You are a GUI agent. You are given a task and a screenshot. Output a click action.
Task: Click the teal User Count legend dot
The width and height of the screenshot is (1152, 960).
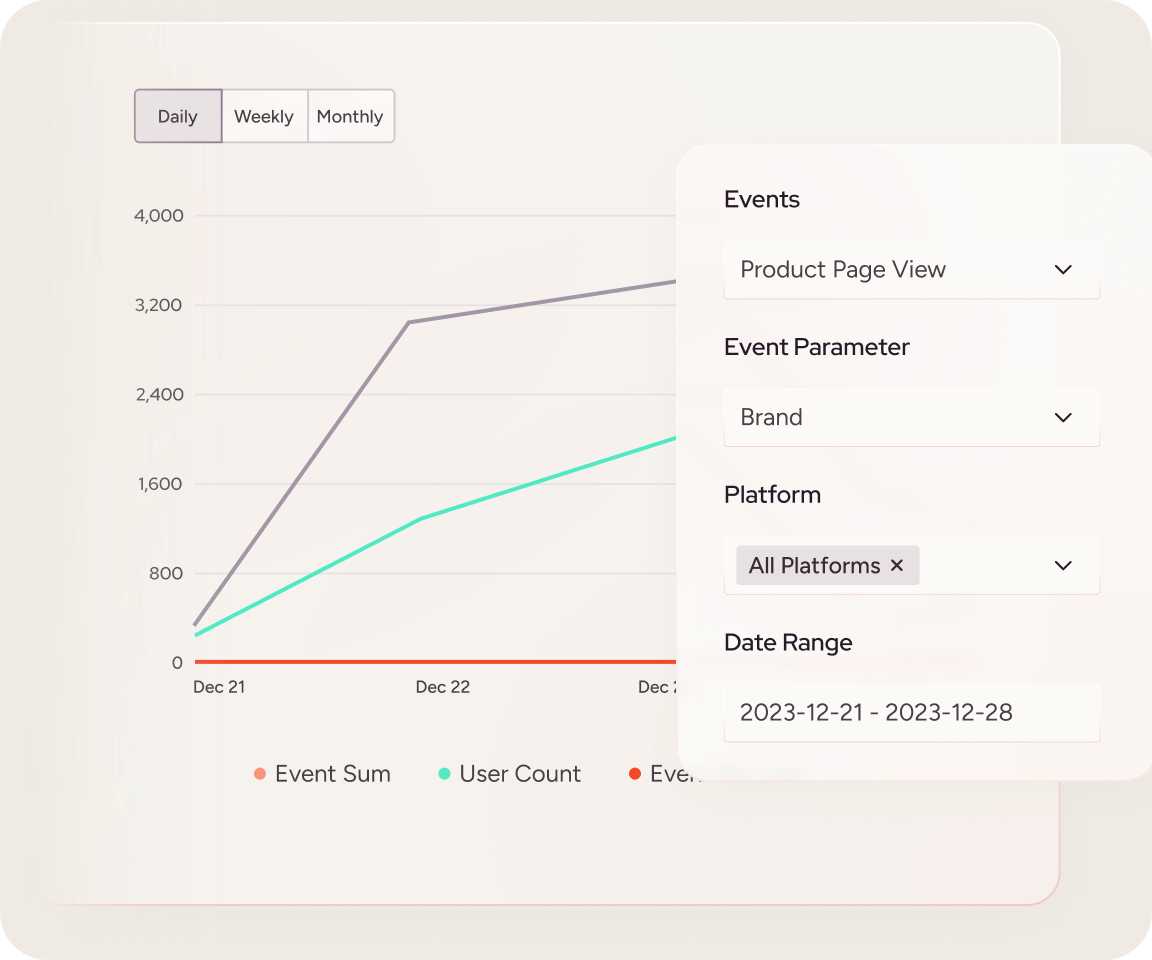[x=445, y=774]
